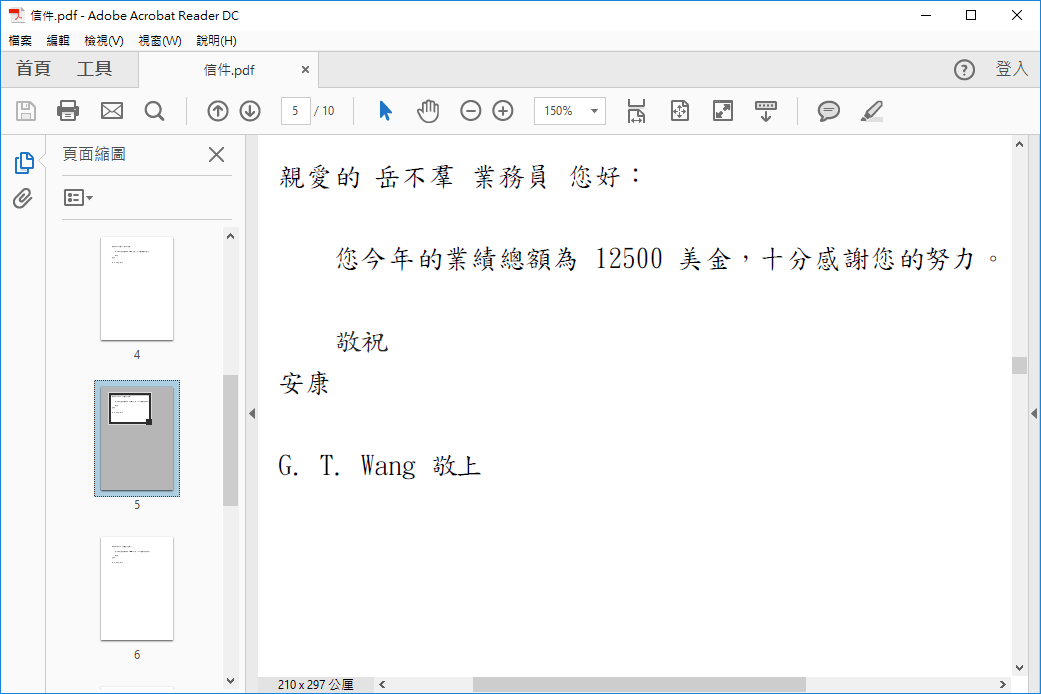
Task: Switch to full screen reading mode
Action: (723, 111)
